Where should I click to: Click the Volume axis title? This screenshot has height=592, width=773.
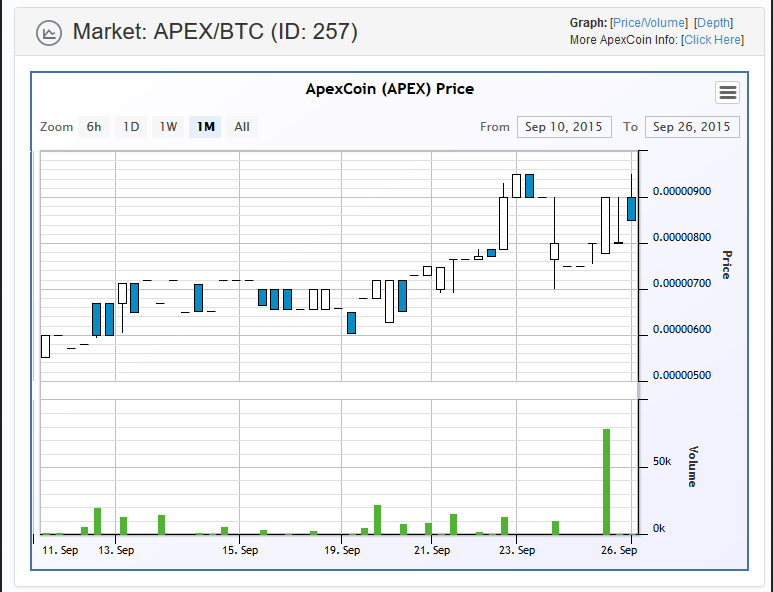[x=693, y=466]
